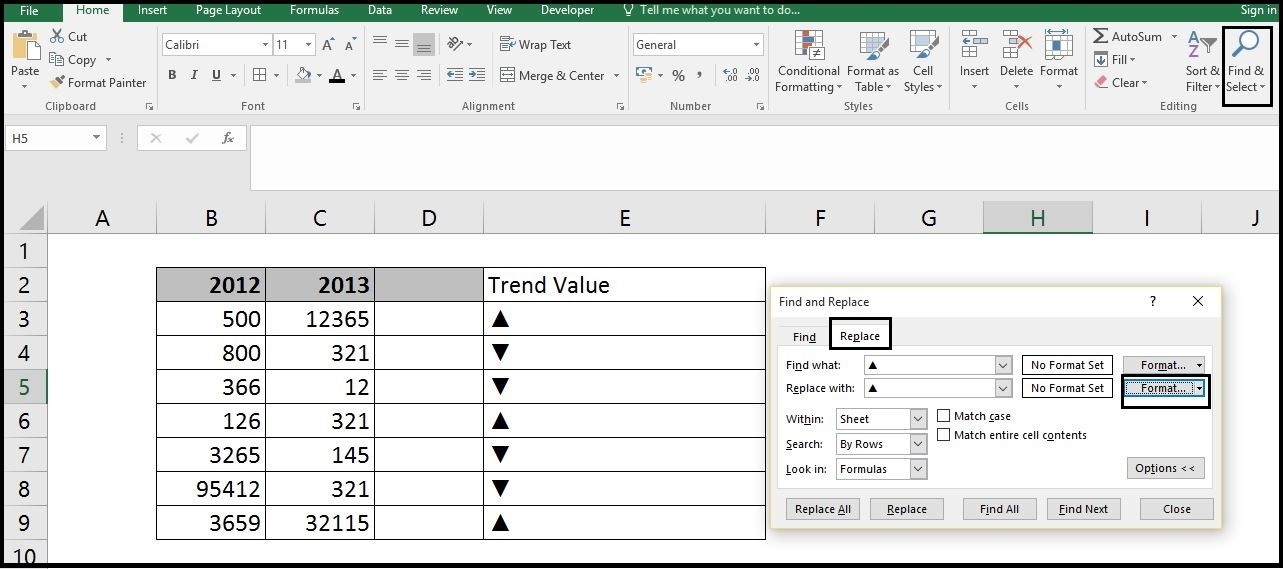Viewport: 1283px width, 569px height.
Task: Click the Replace button at the dialog bottom
Action: 907,509
